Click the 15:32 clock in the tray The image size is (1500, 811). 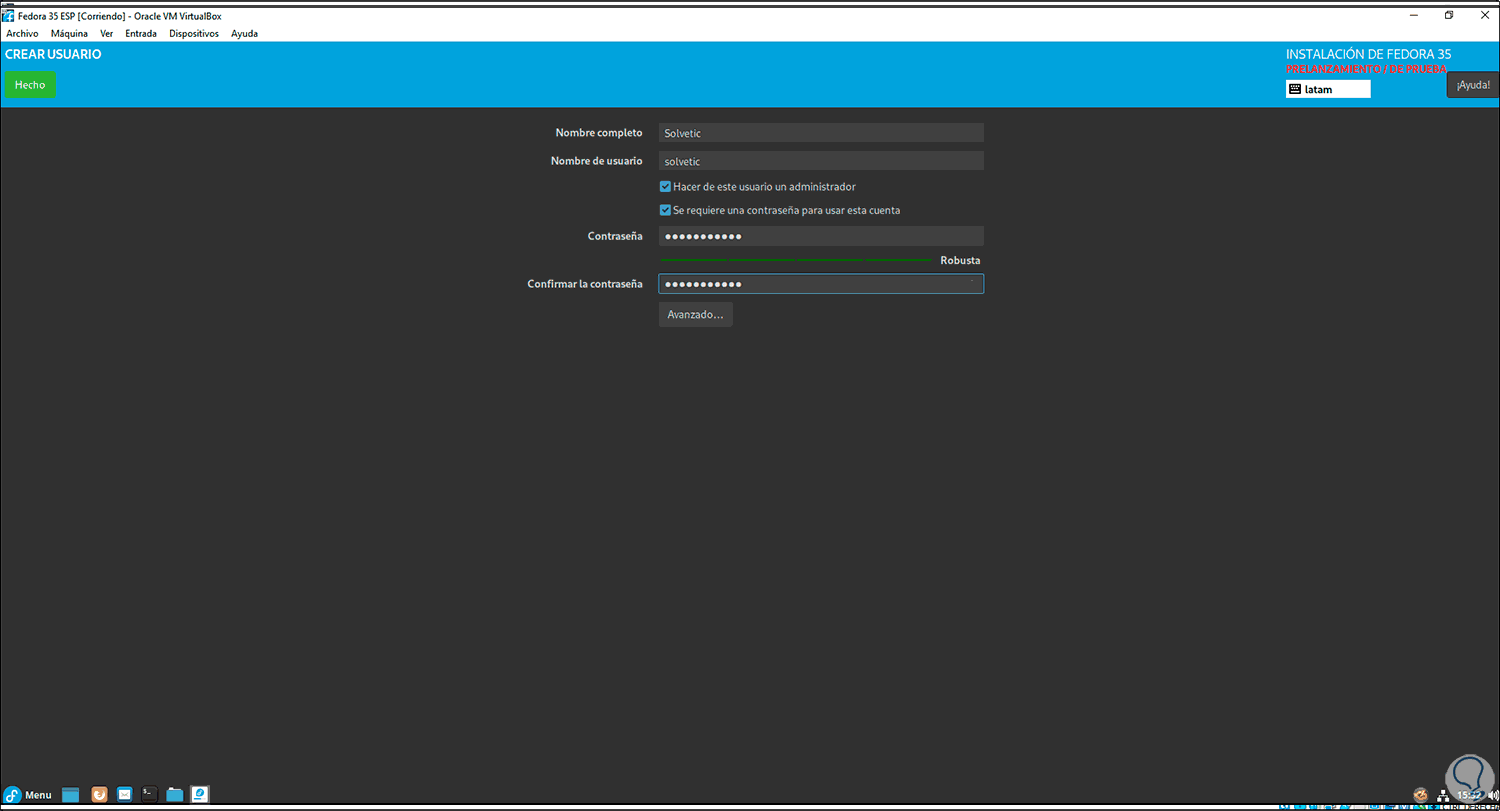pos(1468,796)
